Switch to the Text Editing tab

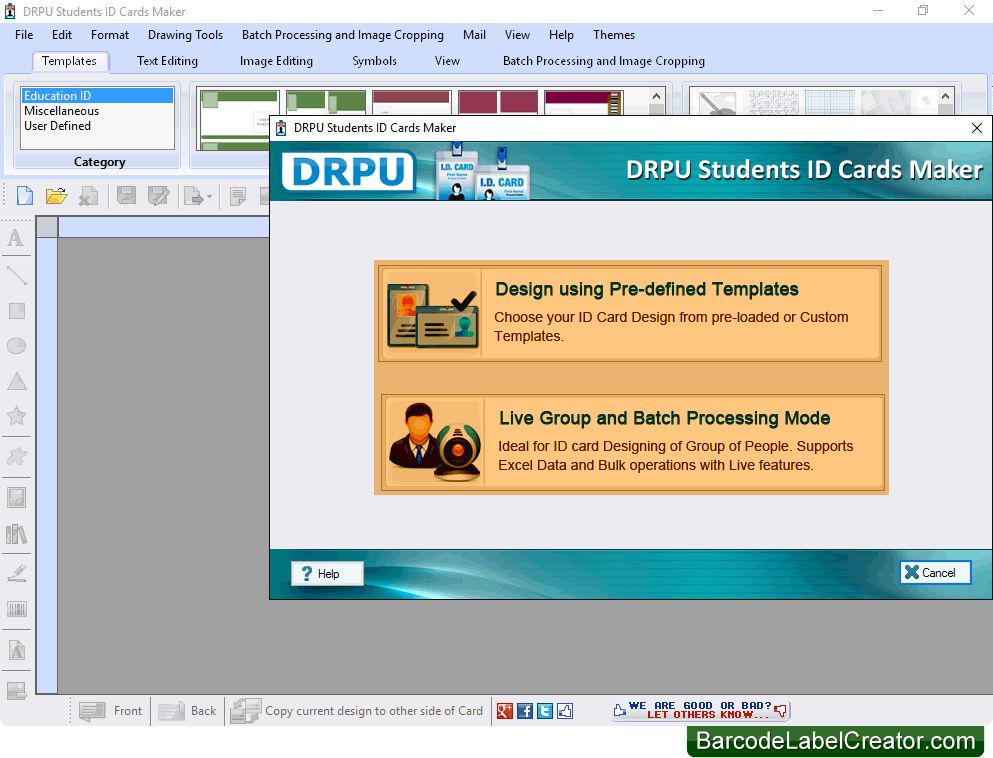(x=167, y=61)
